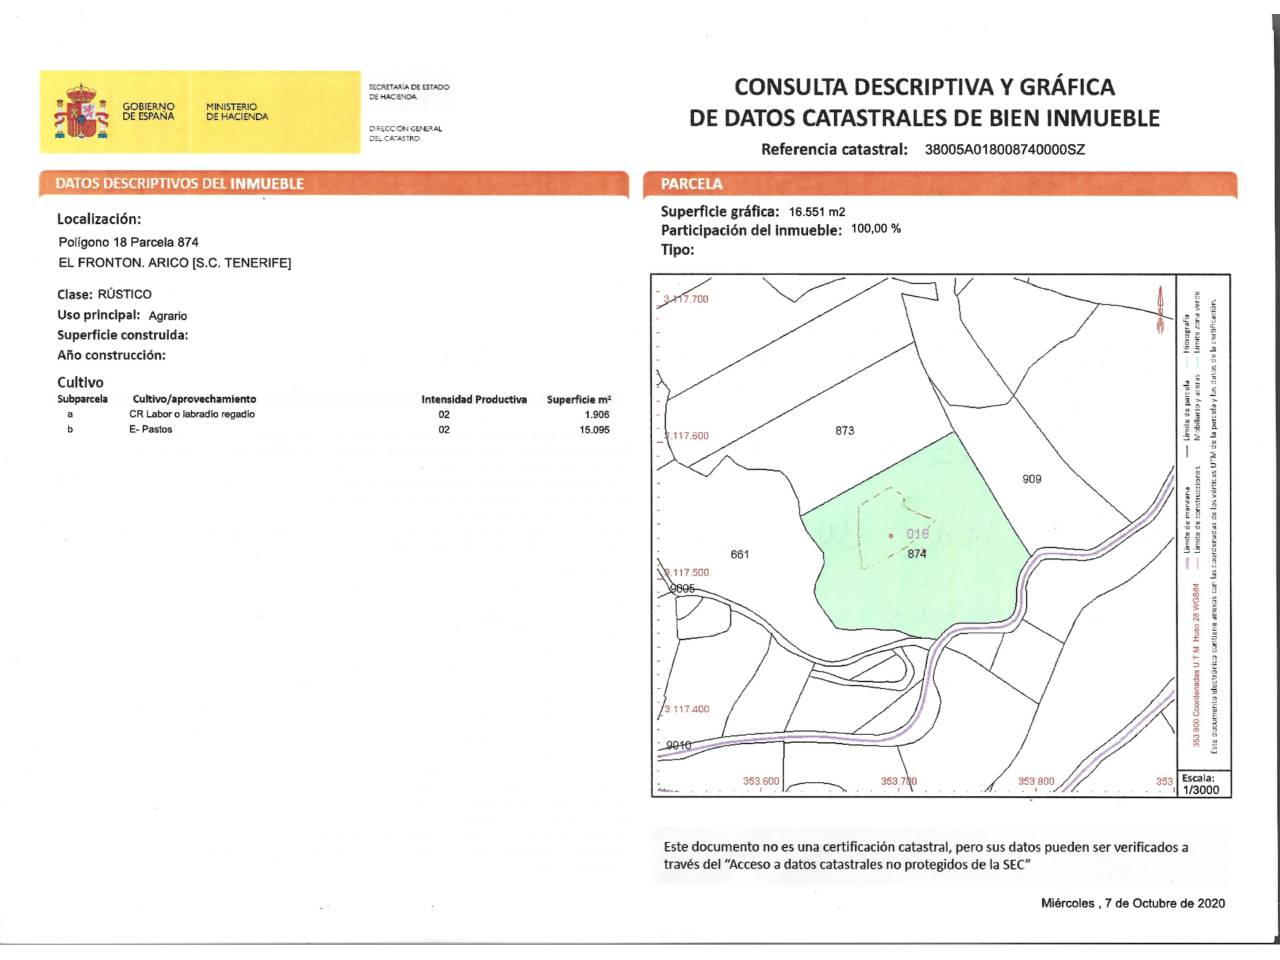The image size is (1280, 960).
Task: Click the '3.117.700' coordinate label
Action: tap(686, 299)
